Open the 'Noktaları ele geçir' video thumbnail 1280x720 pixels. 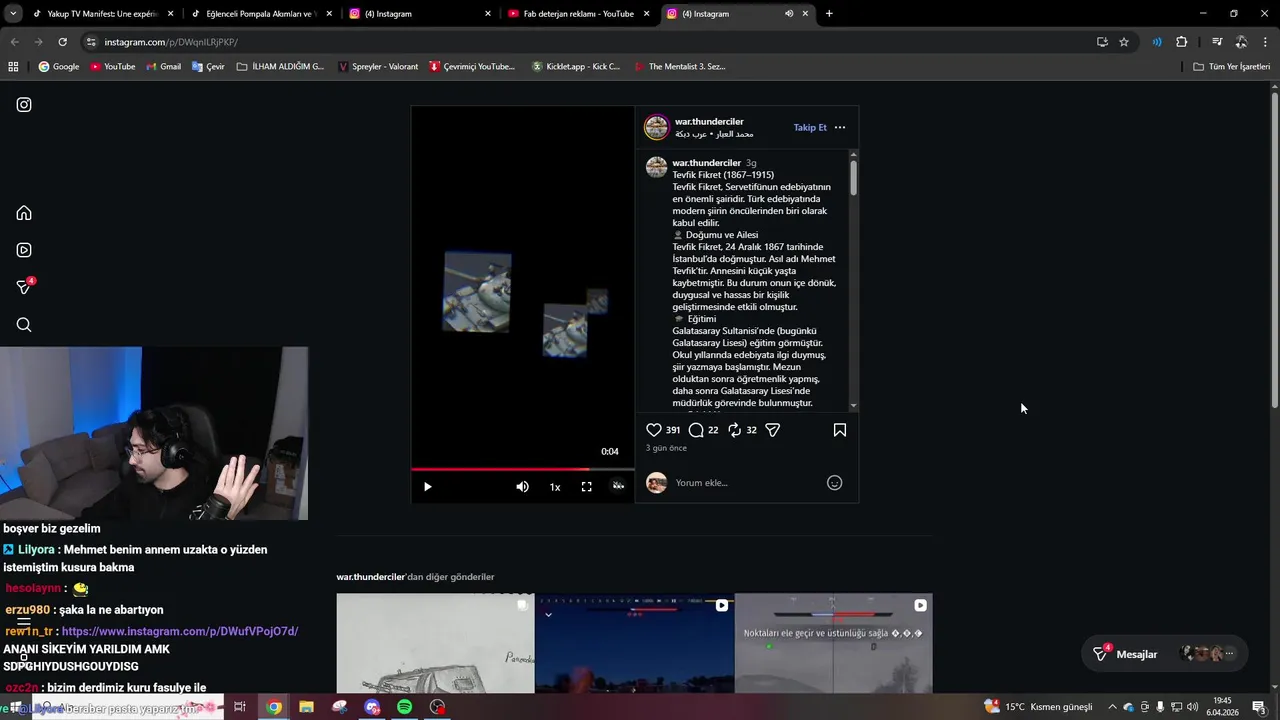(833, 643)
